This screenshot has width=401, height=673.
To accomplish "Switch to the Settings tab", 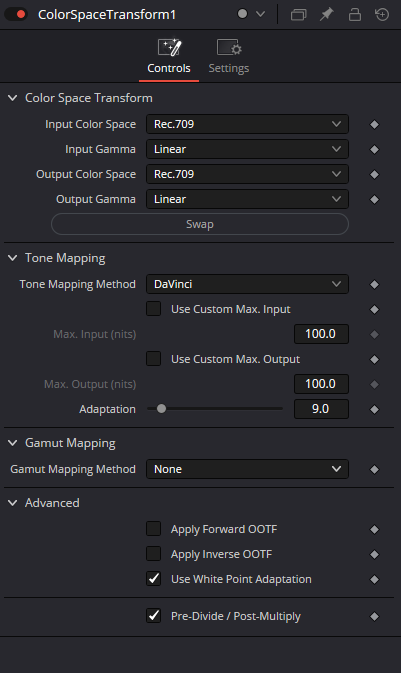I will tap(229, 57).
